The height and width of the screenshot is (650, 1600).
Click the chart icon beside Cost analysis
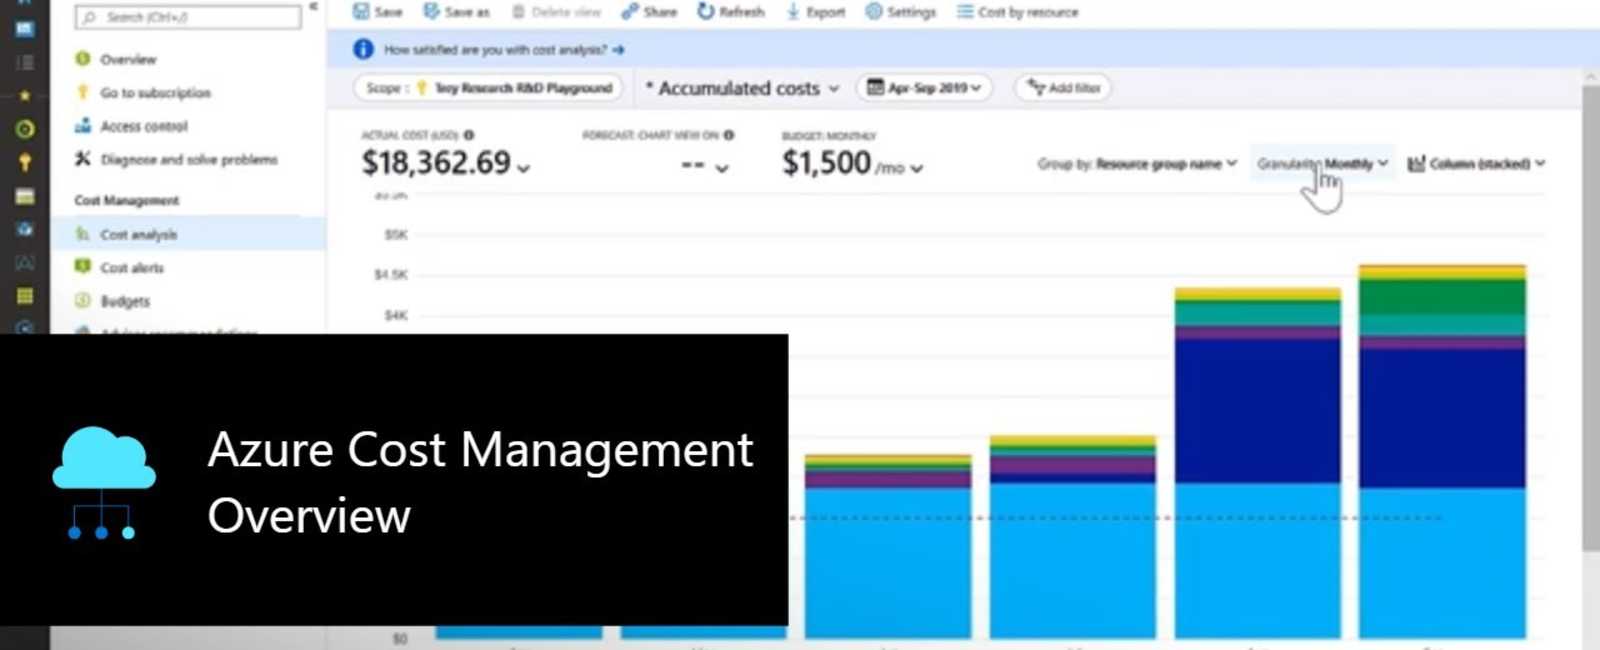pos(83,234)
